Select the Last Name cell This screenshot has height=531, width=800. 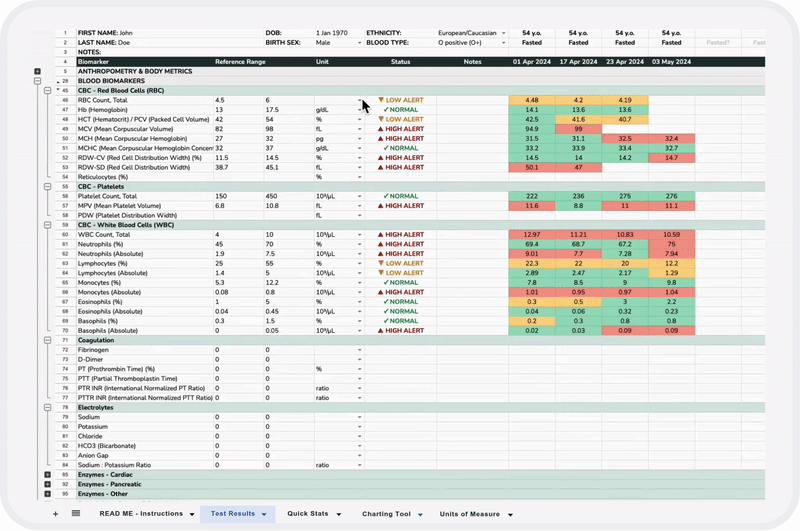(170, 42)
